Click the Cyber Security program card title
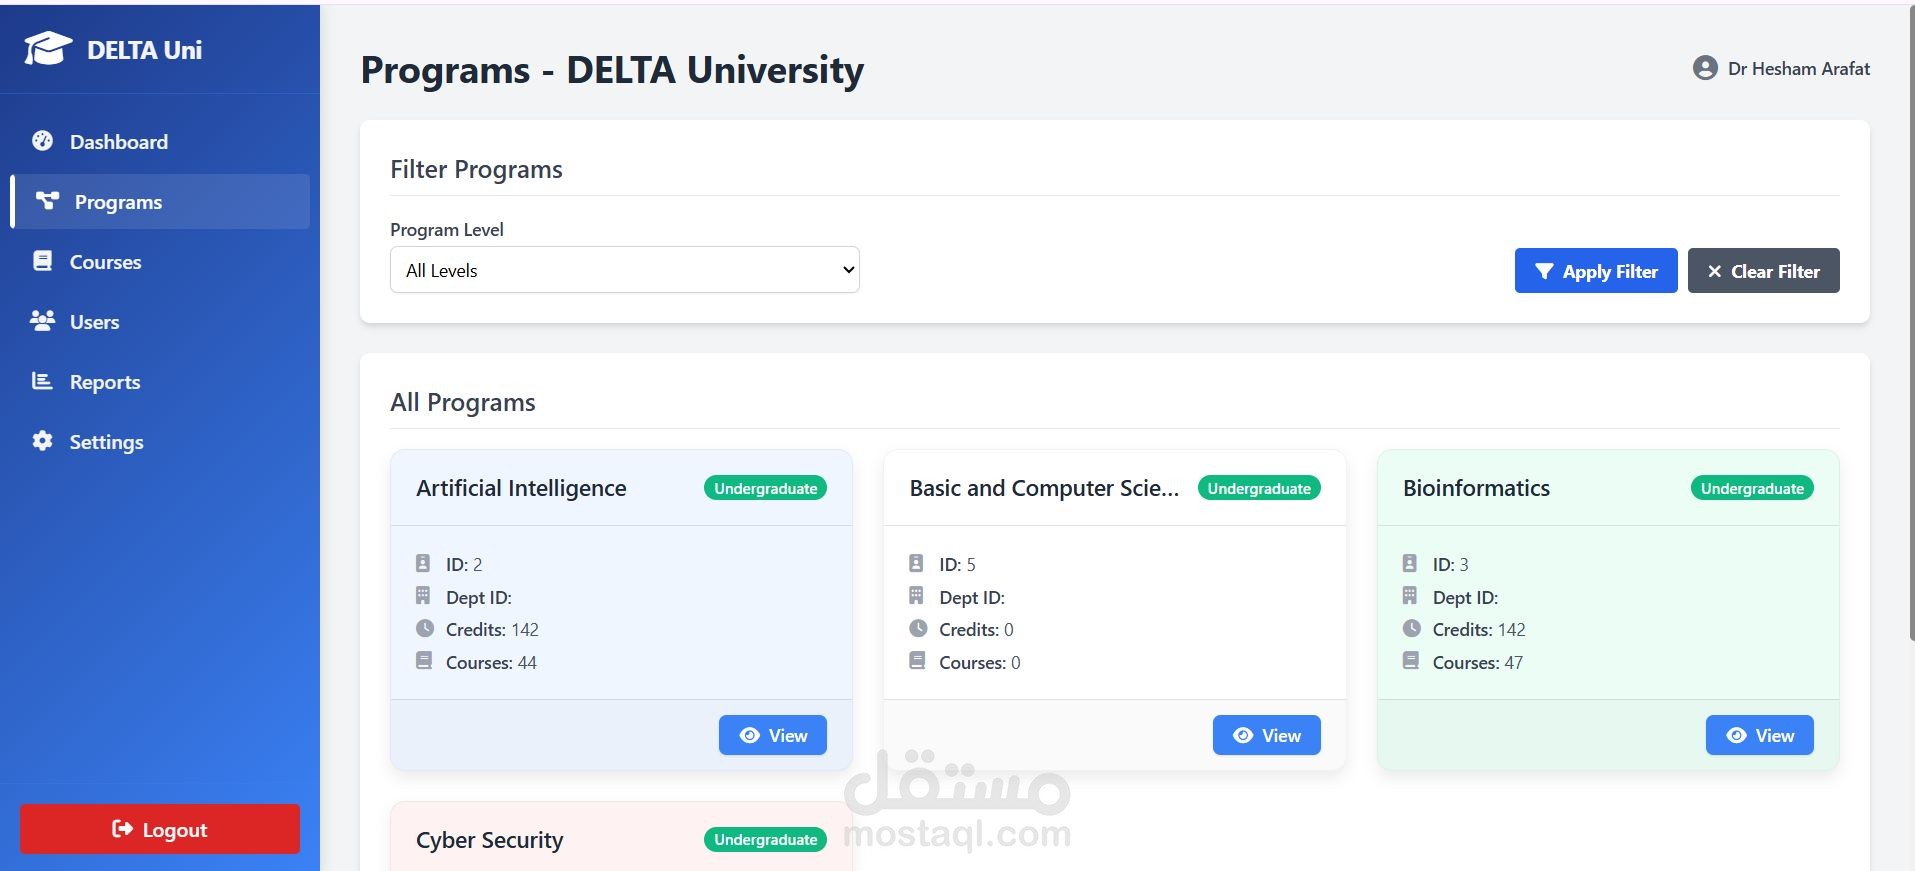Screen dimensions: 1915x871 tap(489, 840)
